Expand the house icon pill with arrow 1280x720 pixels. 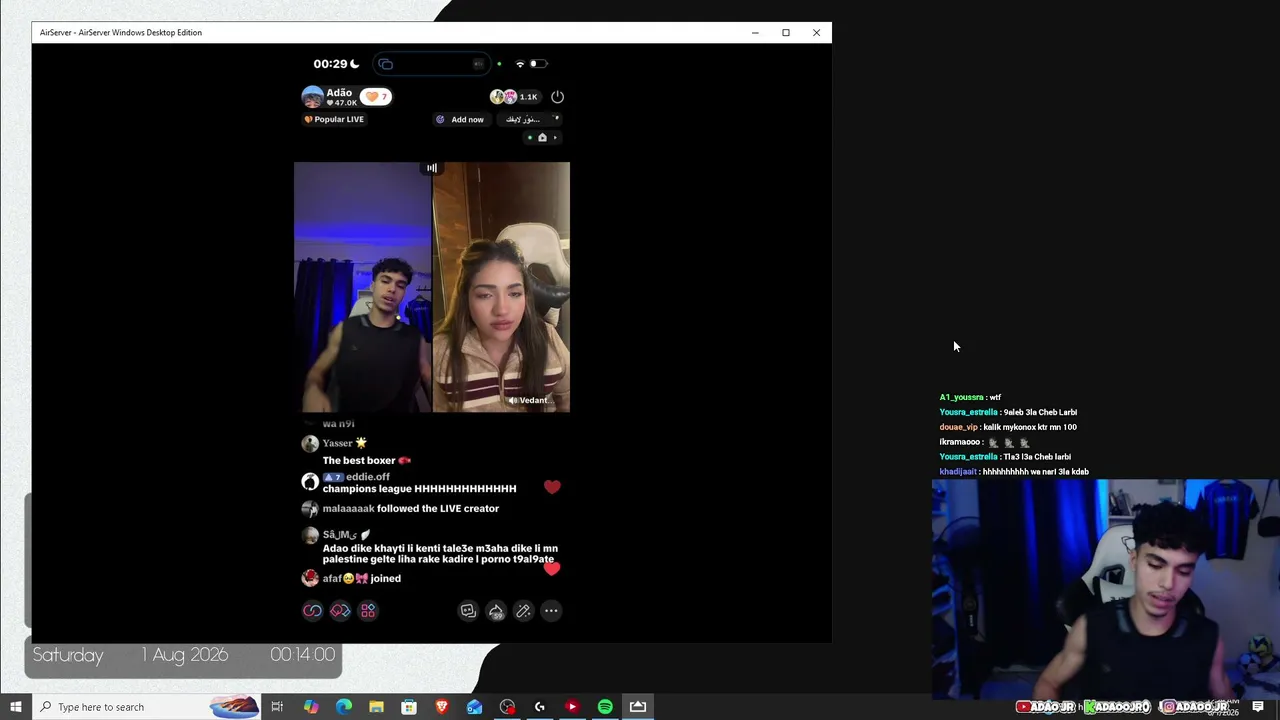click(543, 138)
